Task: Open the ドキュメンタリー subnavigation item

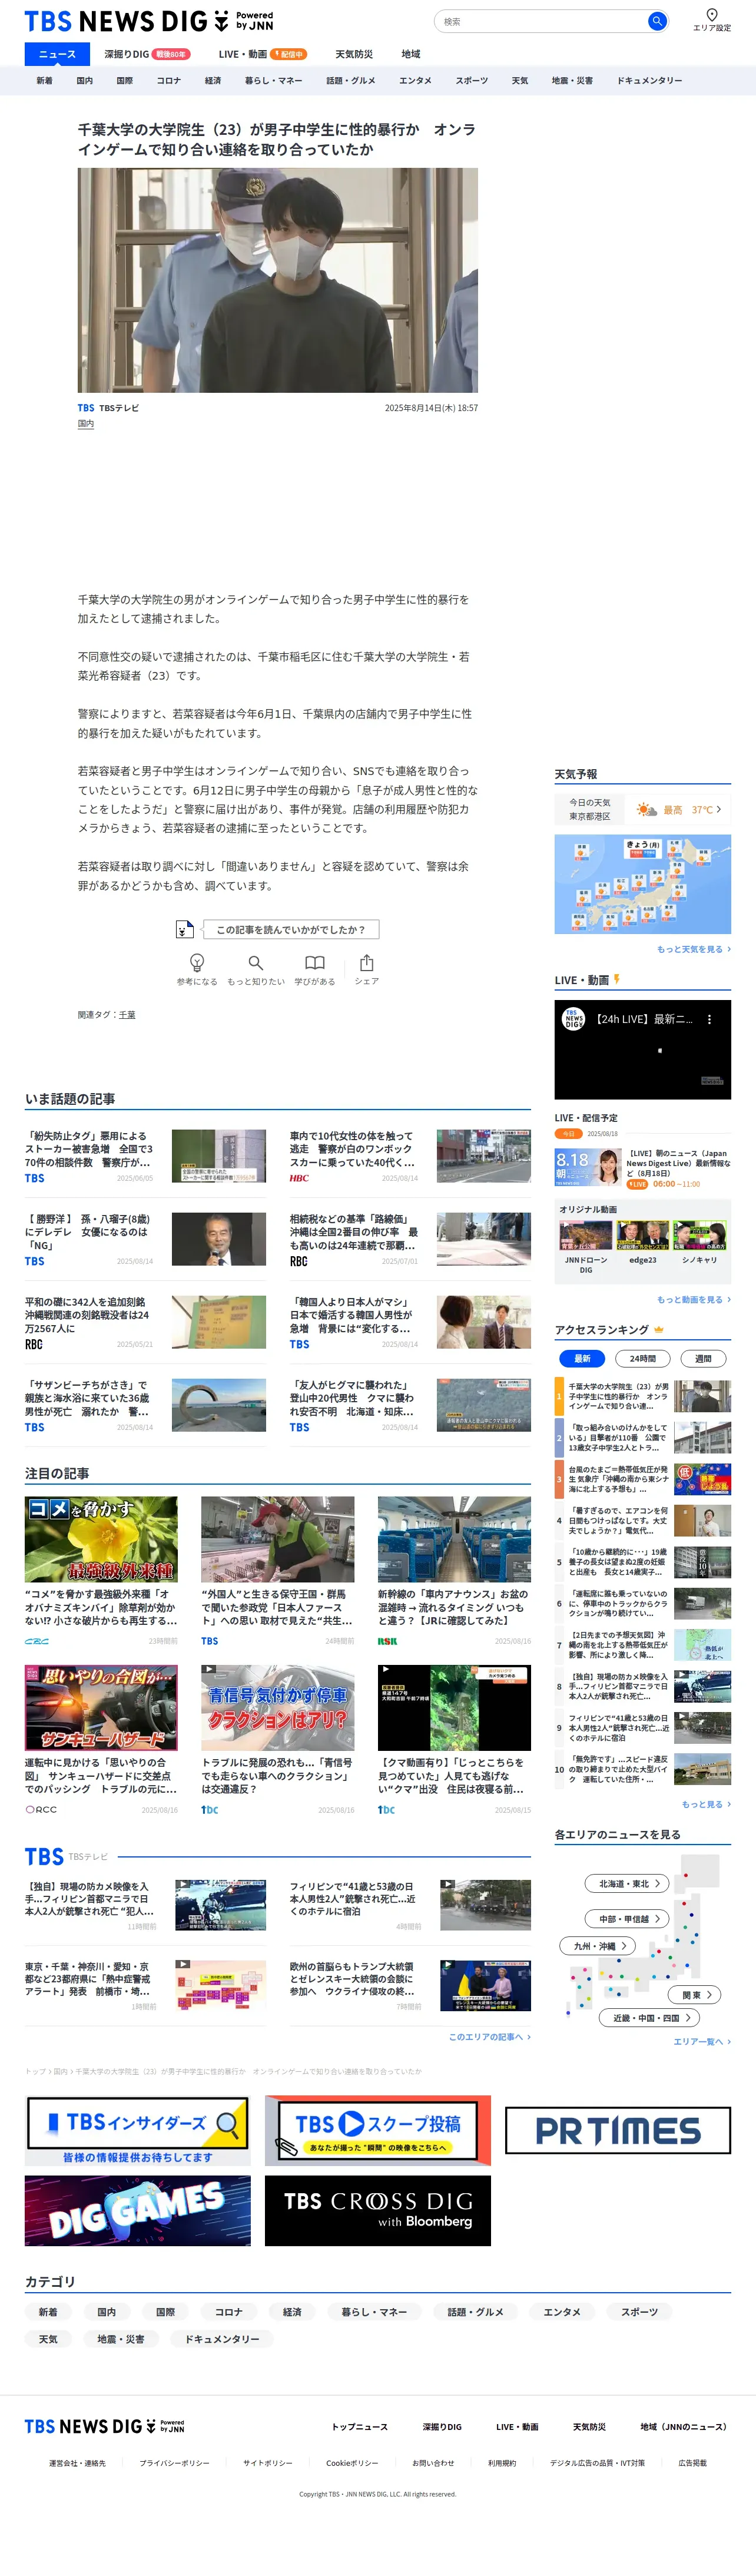Action: tap(649, 81)
